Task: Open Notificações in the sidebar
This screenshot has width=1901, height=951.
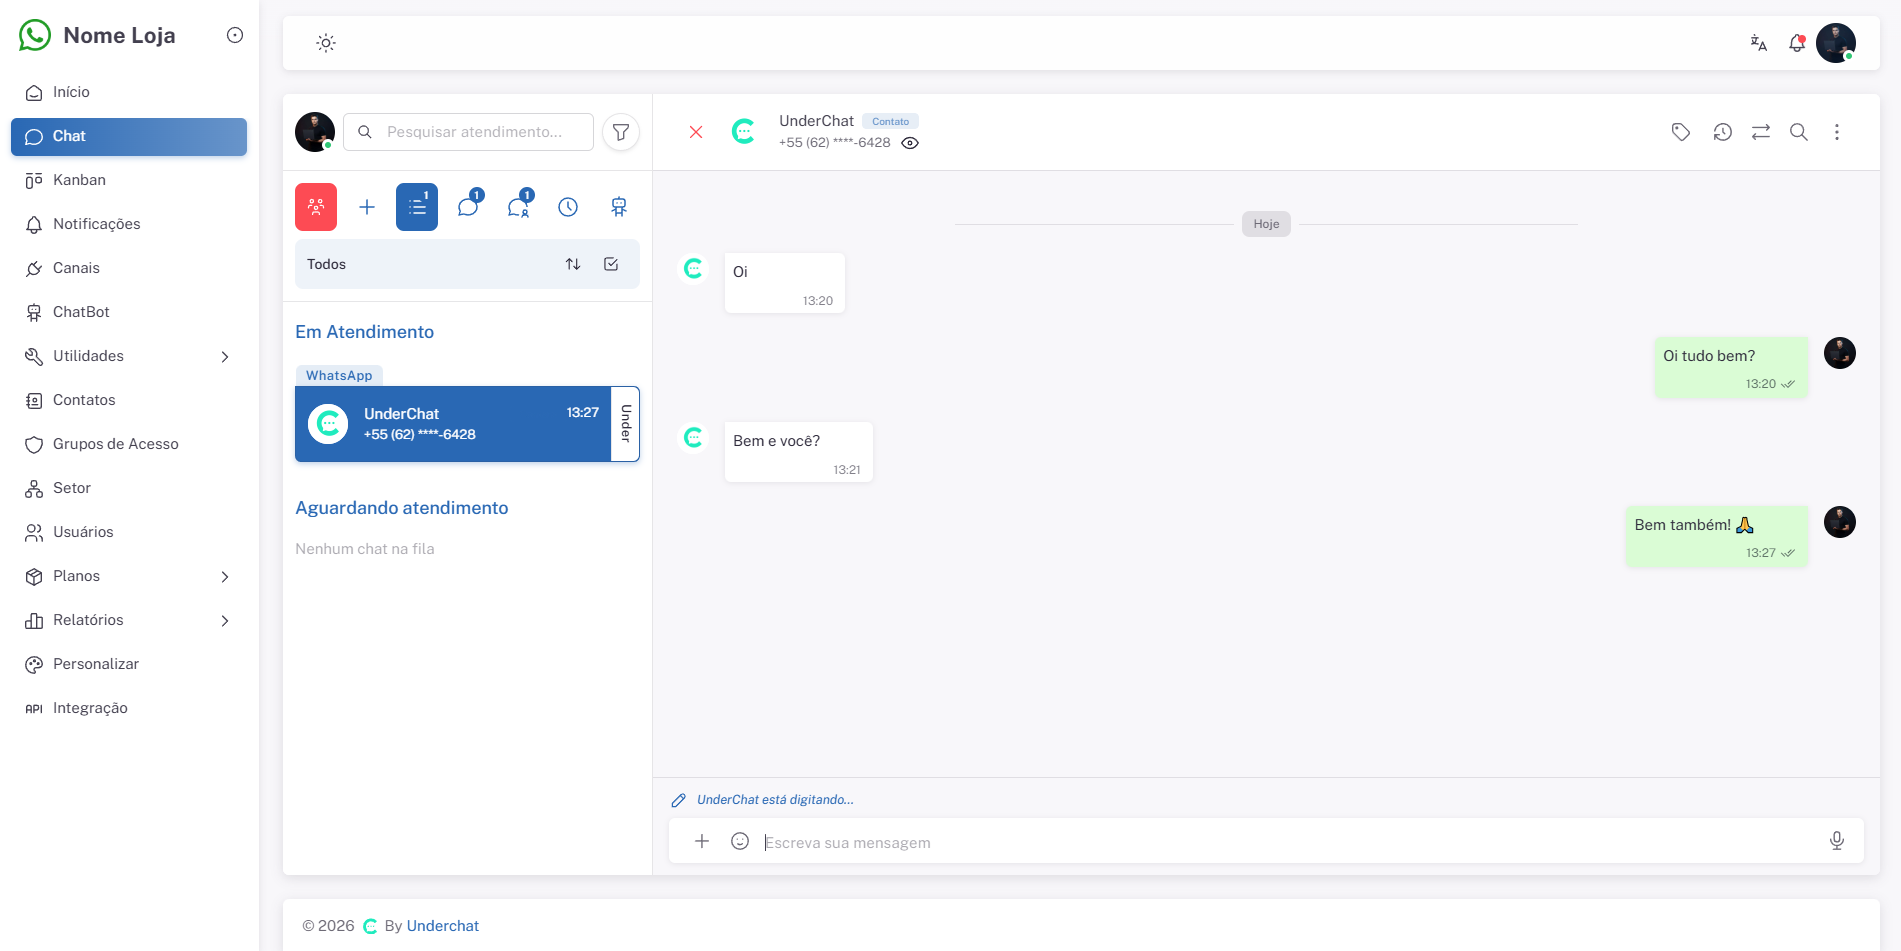Action: (129, 224)
